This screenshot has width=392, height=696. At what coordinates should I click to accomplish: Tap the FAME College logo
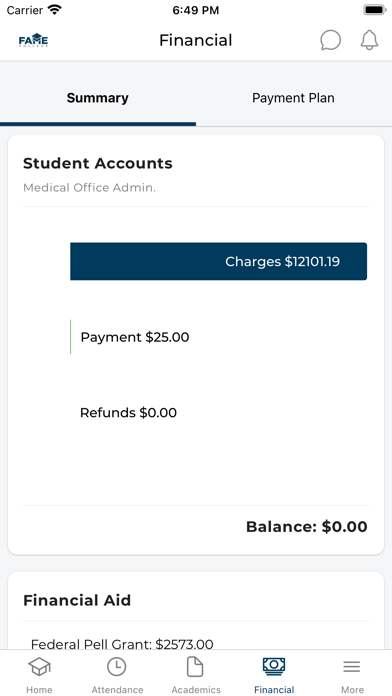click(33, 40)
